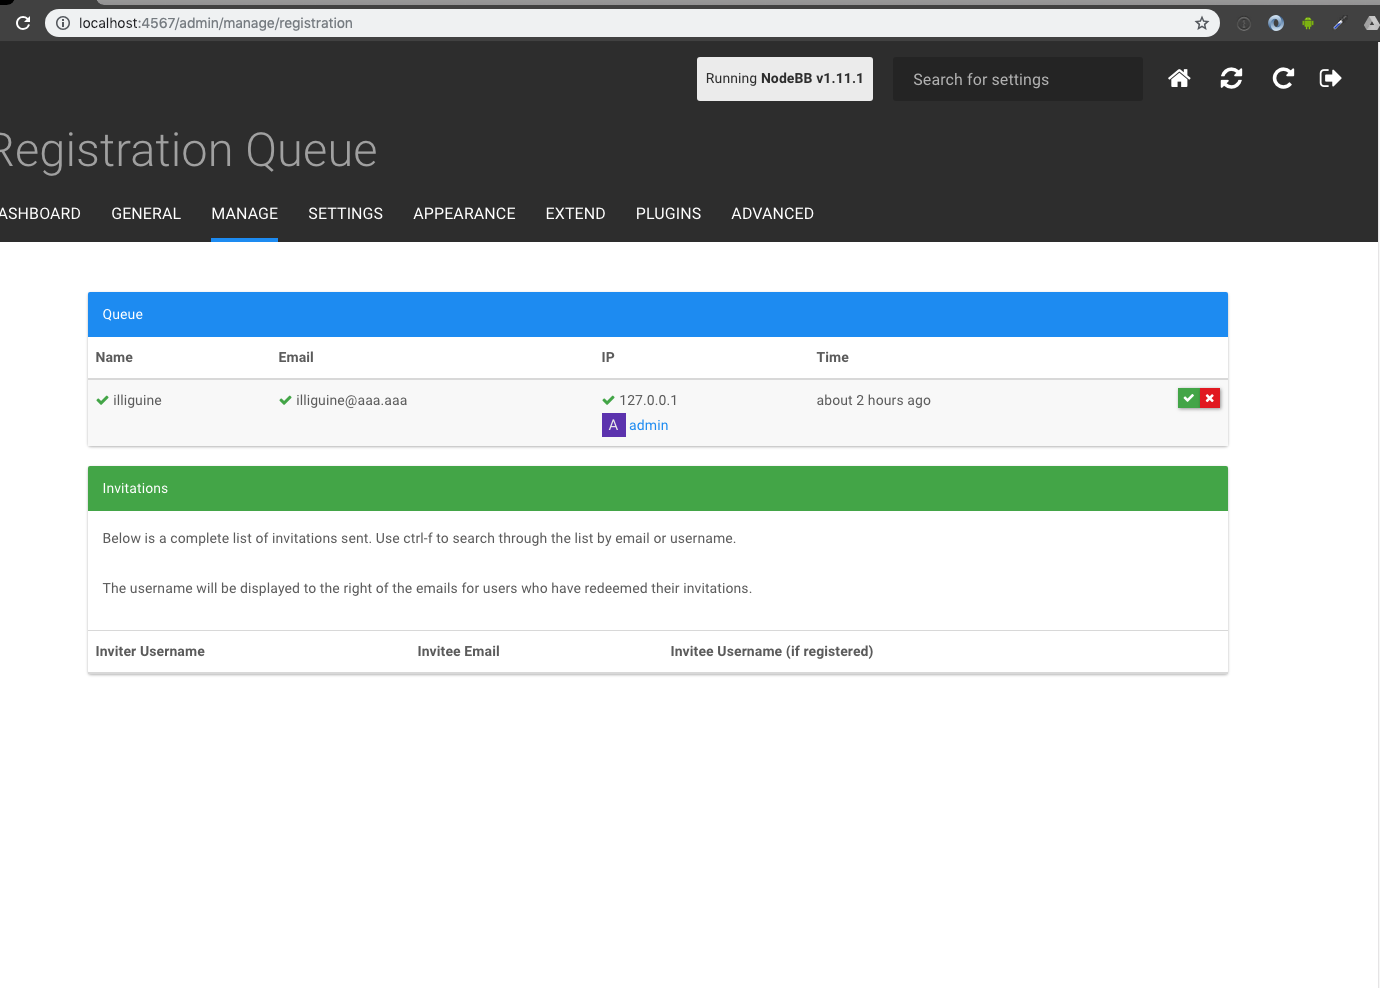
Task: Click the green checkmark beside illiguine@aaa.aaa
Action: [x=285, y=400]
